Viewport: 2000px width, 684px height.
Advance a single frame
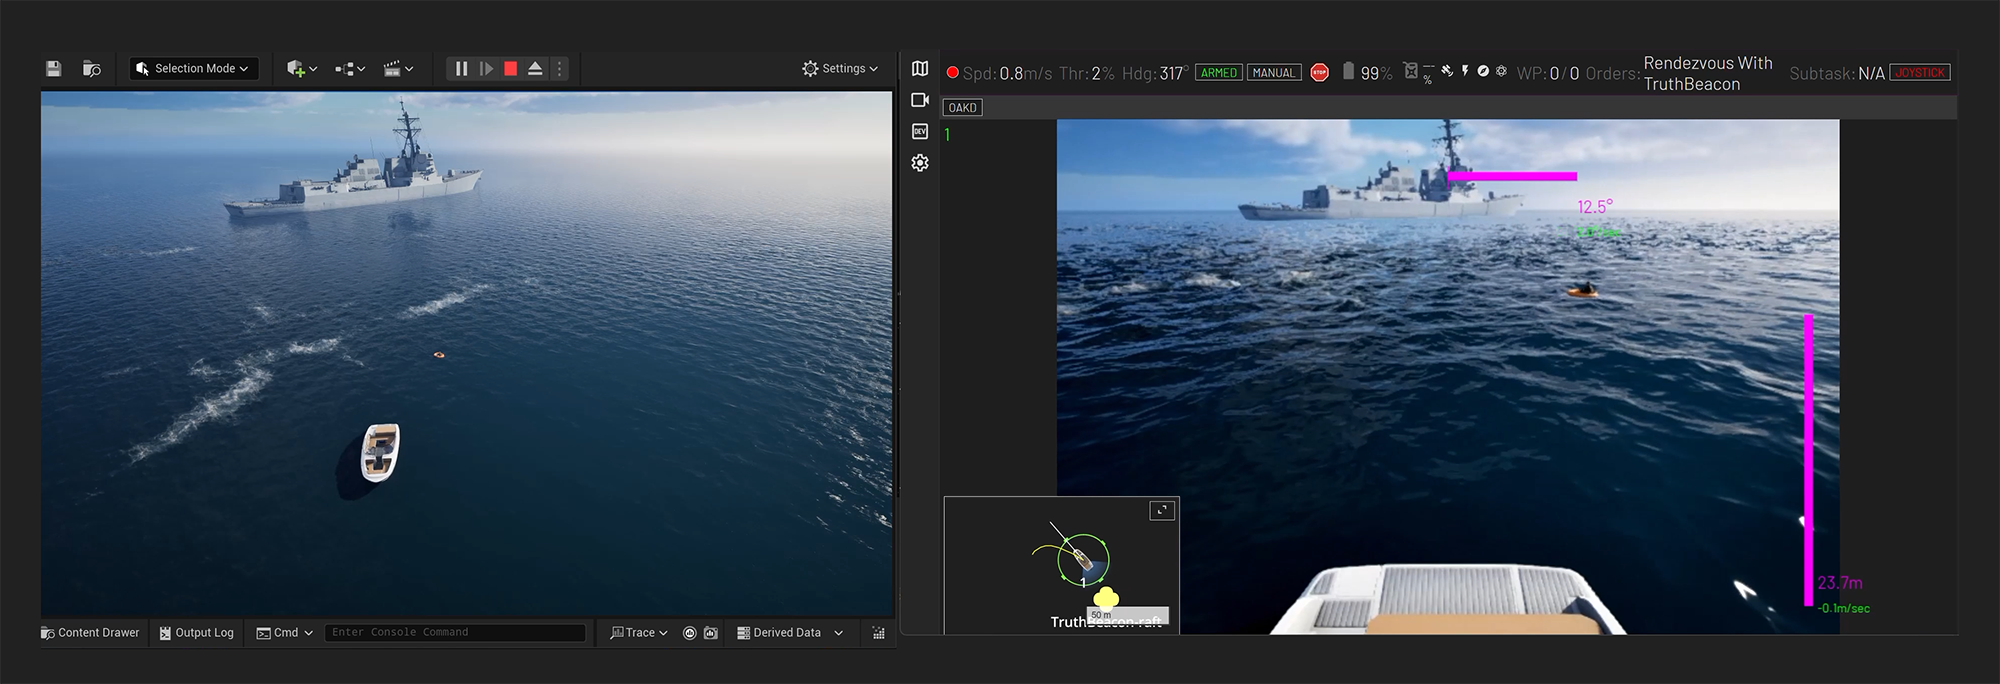[x=486, y=69]
